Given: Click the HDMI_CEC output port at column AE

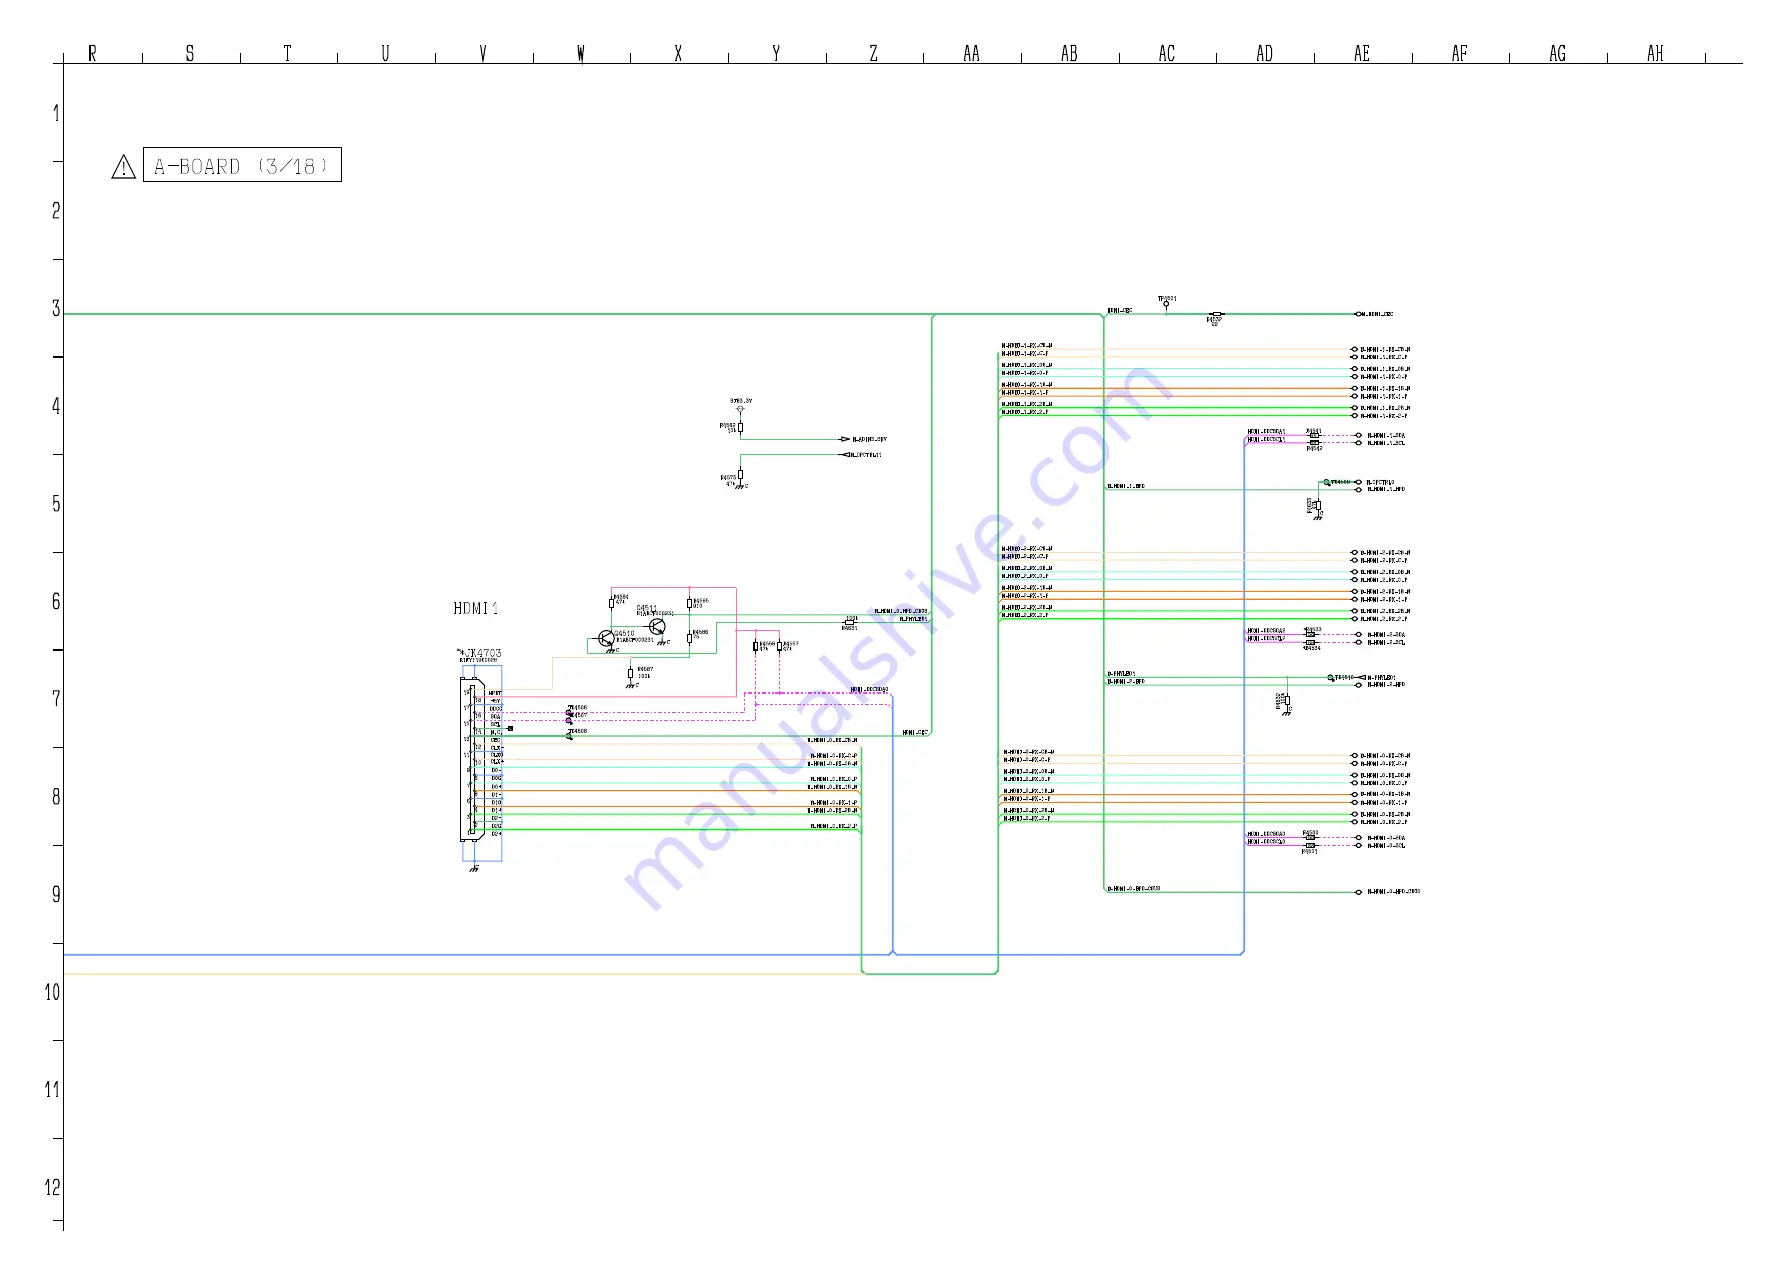Looking at the screenshot, I should click(1358, 314).
